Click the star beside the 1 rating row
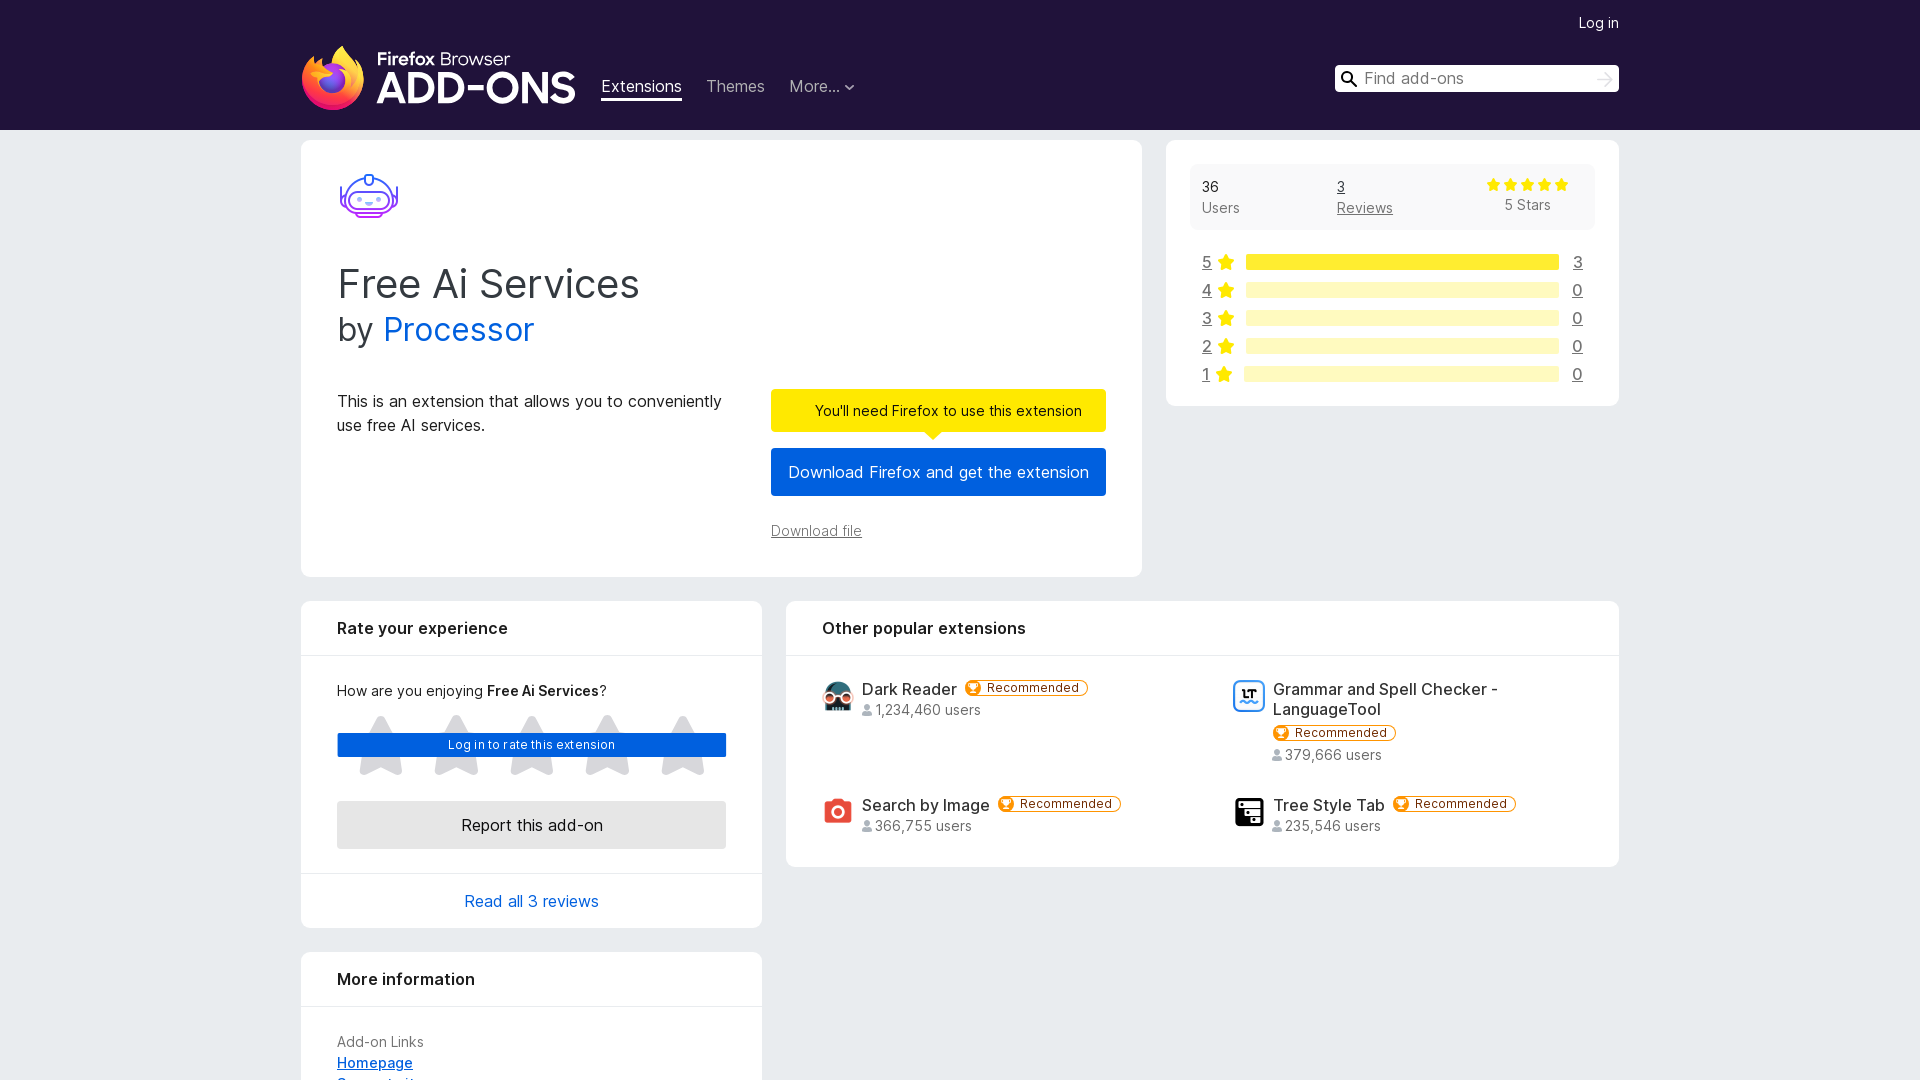This screenshot has height=1080, width=1920. [1224, 374]
